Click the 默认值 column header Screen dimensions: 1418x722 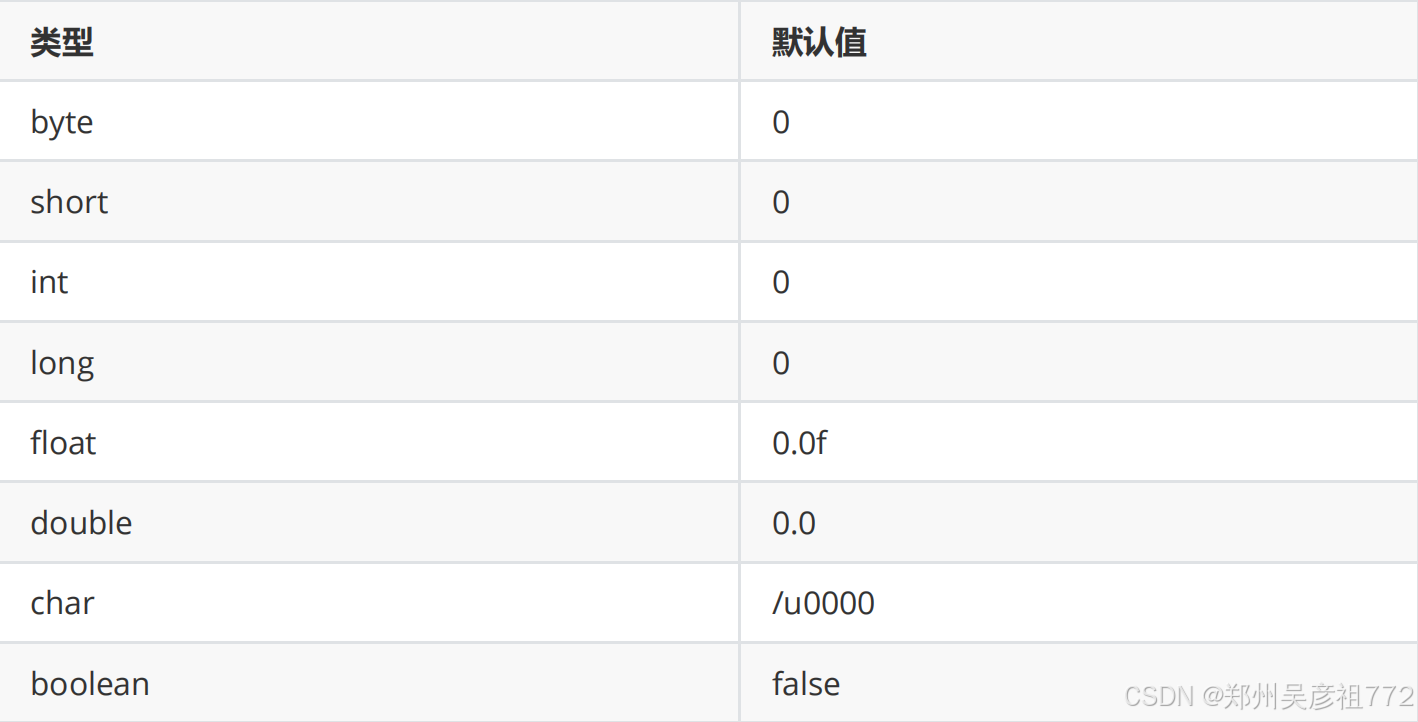[819, 42]
